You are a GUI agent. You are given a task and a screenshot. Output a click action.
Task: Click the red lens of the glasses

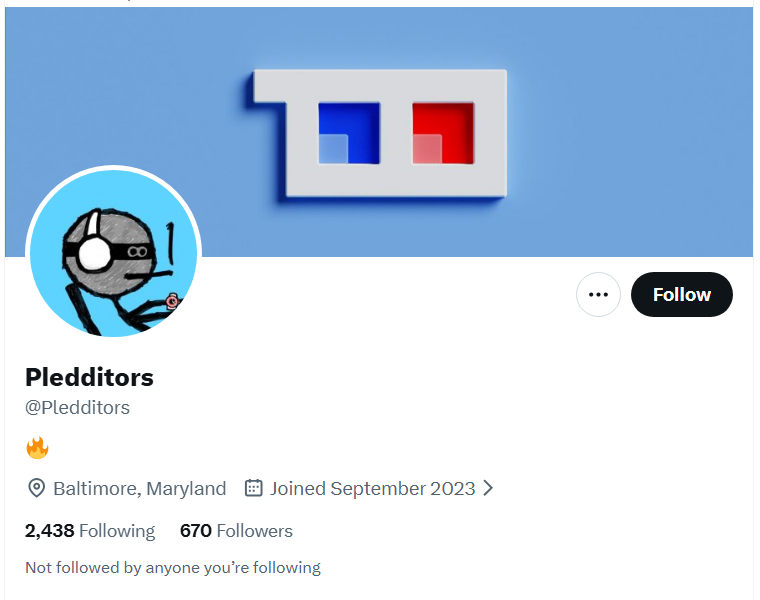(443, 133)
